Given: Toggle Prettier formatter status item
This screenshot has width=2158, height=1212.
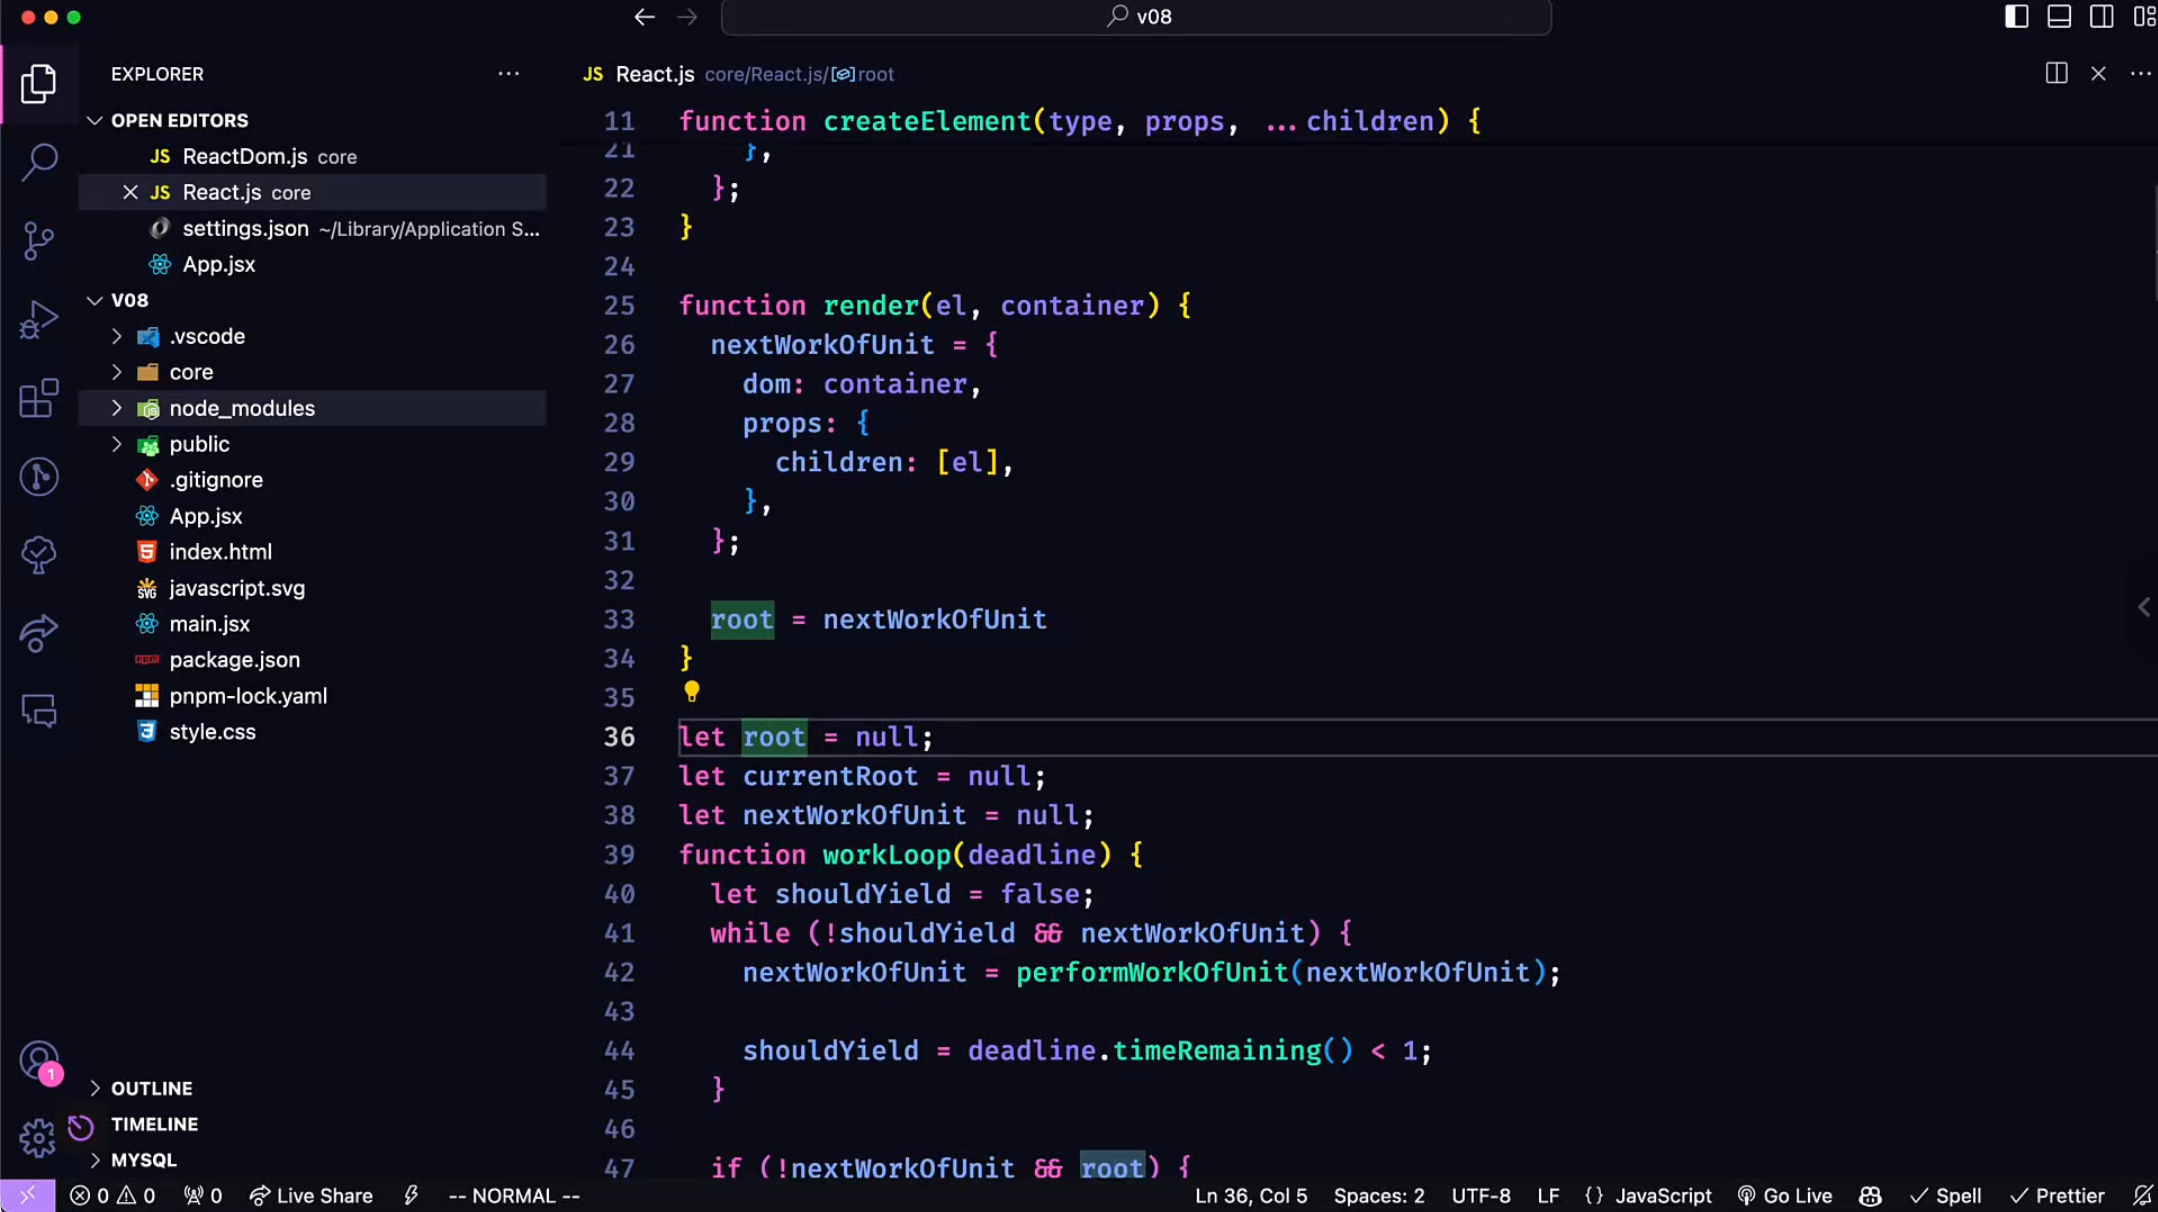Looking at the screenshot, I should 2057,1195.
